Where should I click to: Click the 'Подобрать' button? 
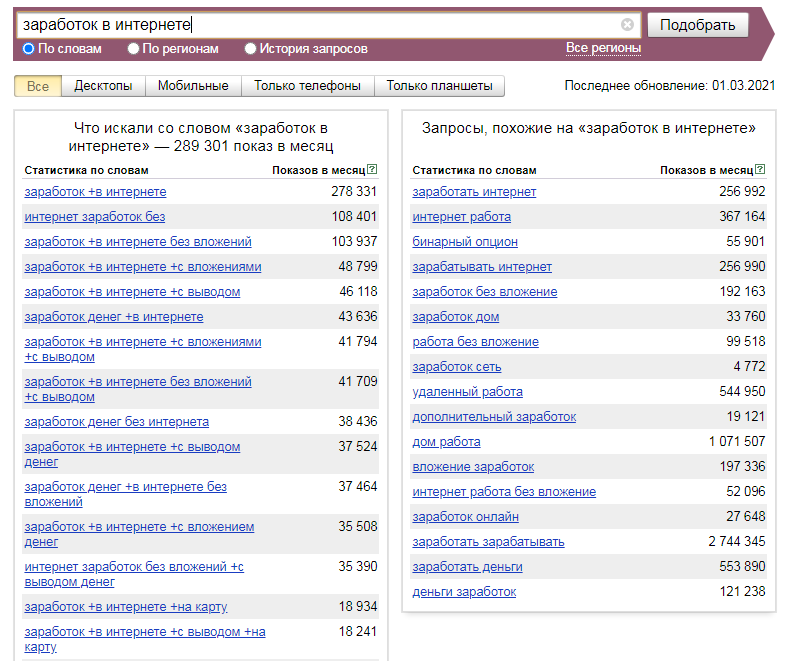coord(698,25)
